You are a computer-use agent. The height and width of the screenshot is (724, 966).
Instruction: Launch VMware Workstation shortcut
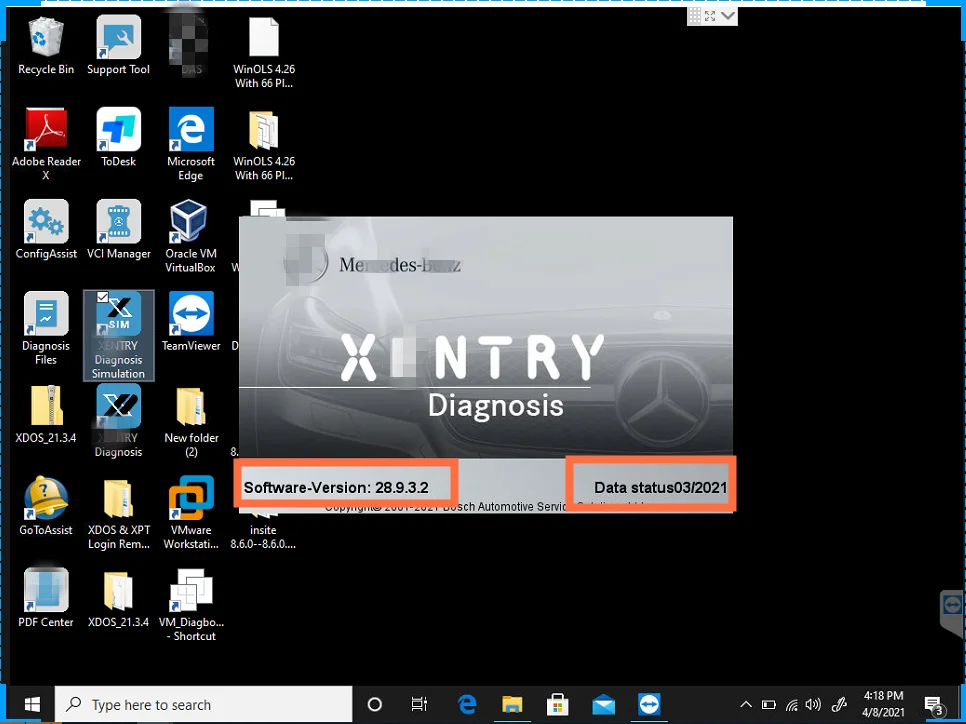[191, 512]
